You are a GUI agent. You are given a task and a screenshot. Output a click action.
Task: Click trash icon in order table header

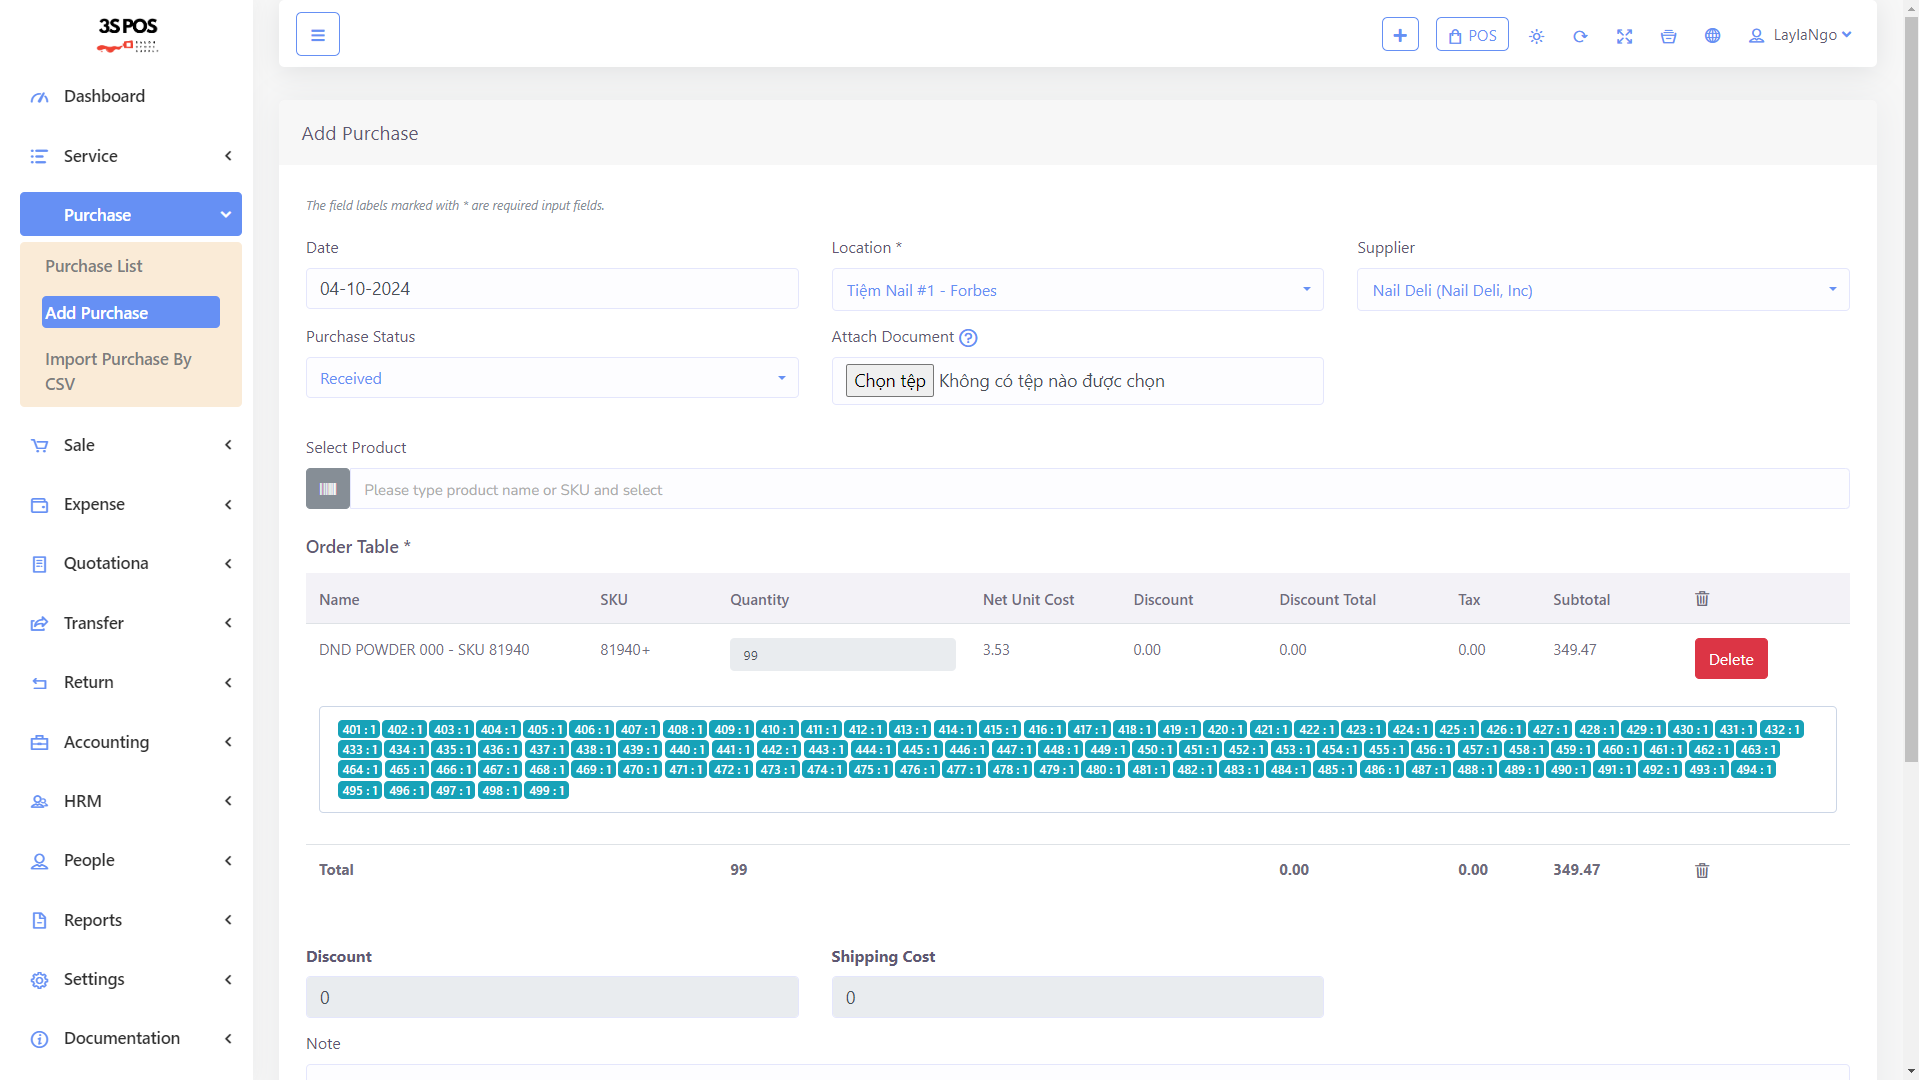(1702, 599)
